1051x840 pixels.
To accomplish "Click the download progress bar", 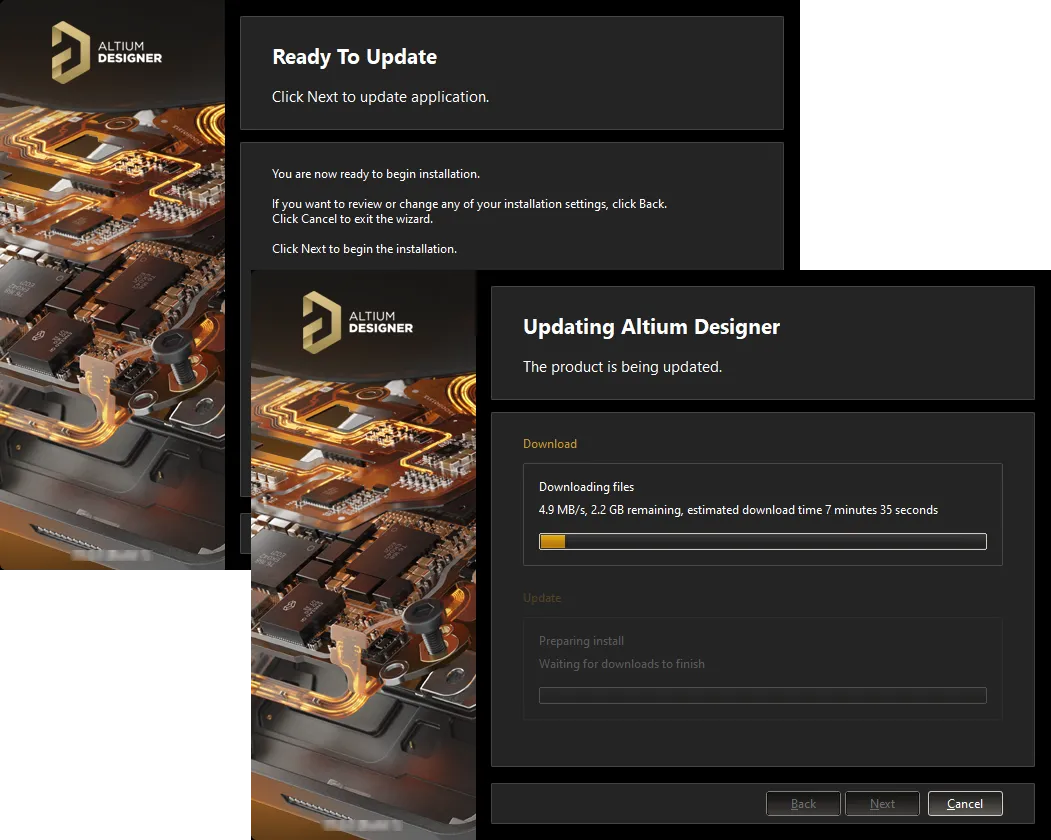I will [x=763, y=541].
